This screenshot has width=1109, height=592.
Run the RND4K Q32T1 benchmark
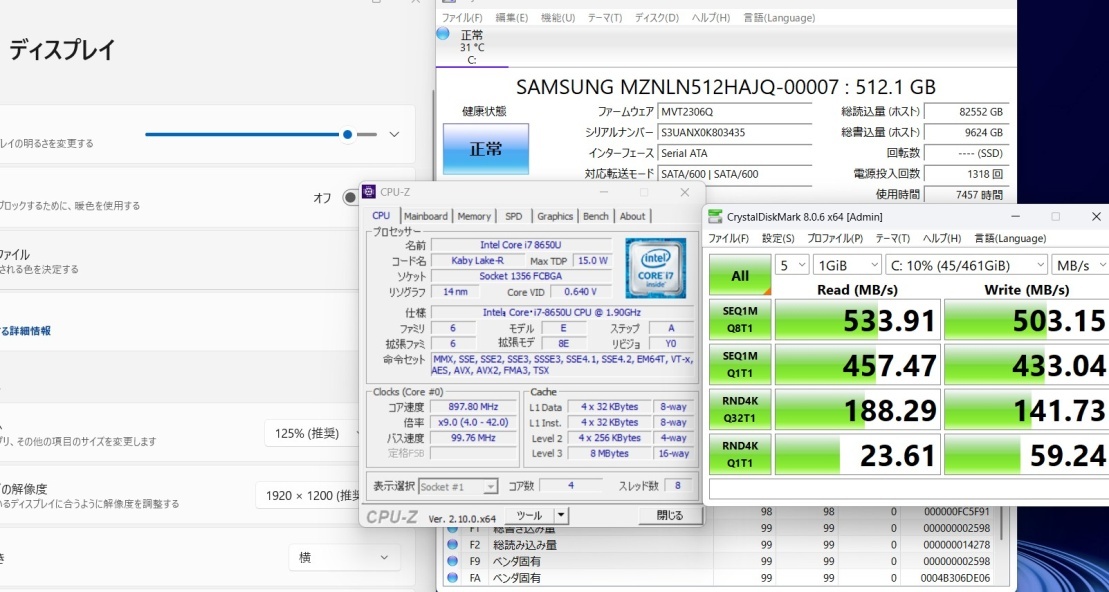[740, 409]
